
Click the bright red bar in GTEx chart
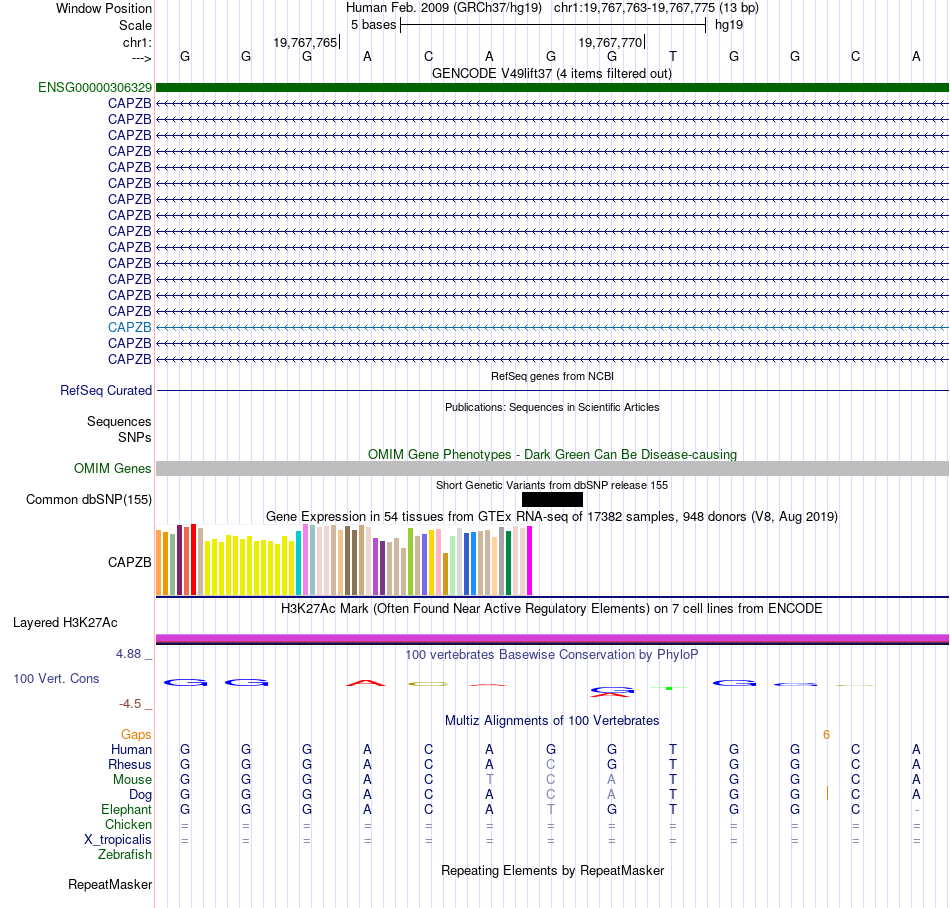(193, 560)
